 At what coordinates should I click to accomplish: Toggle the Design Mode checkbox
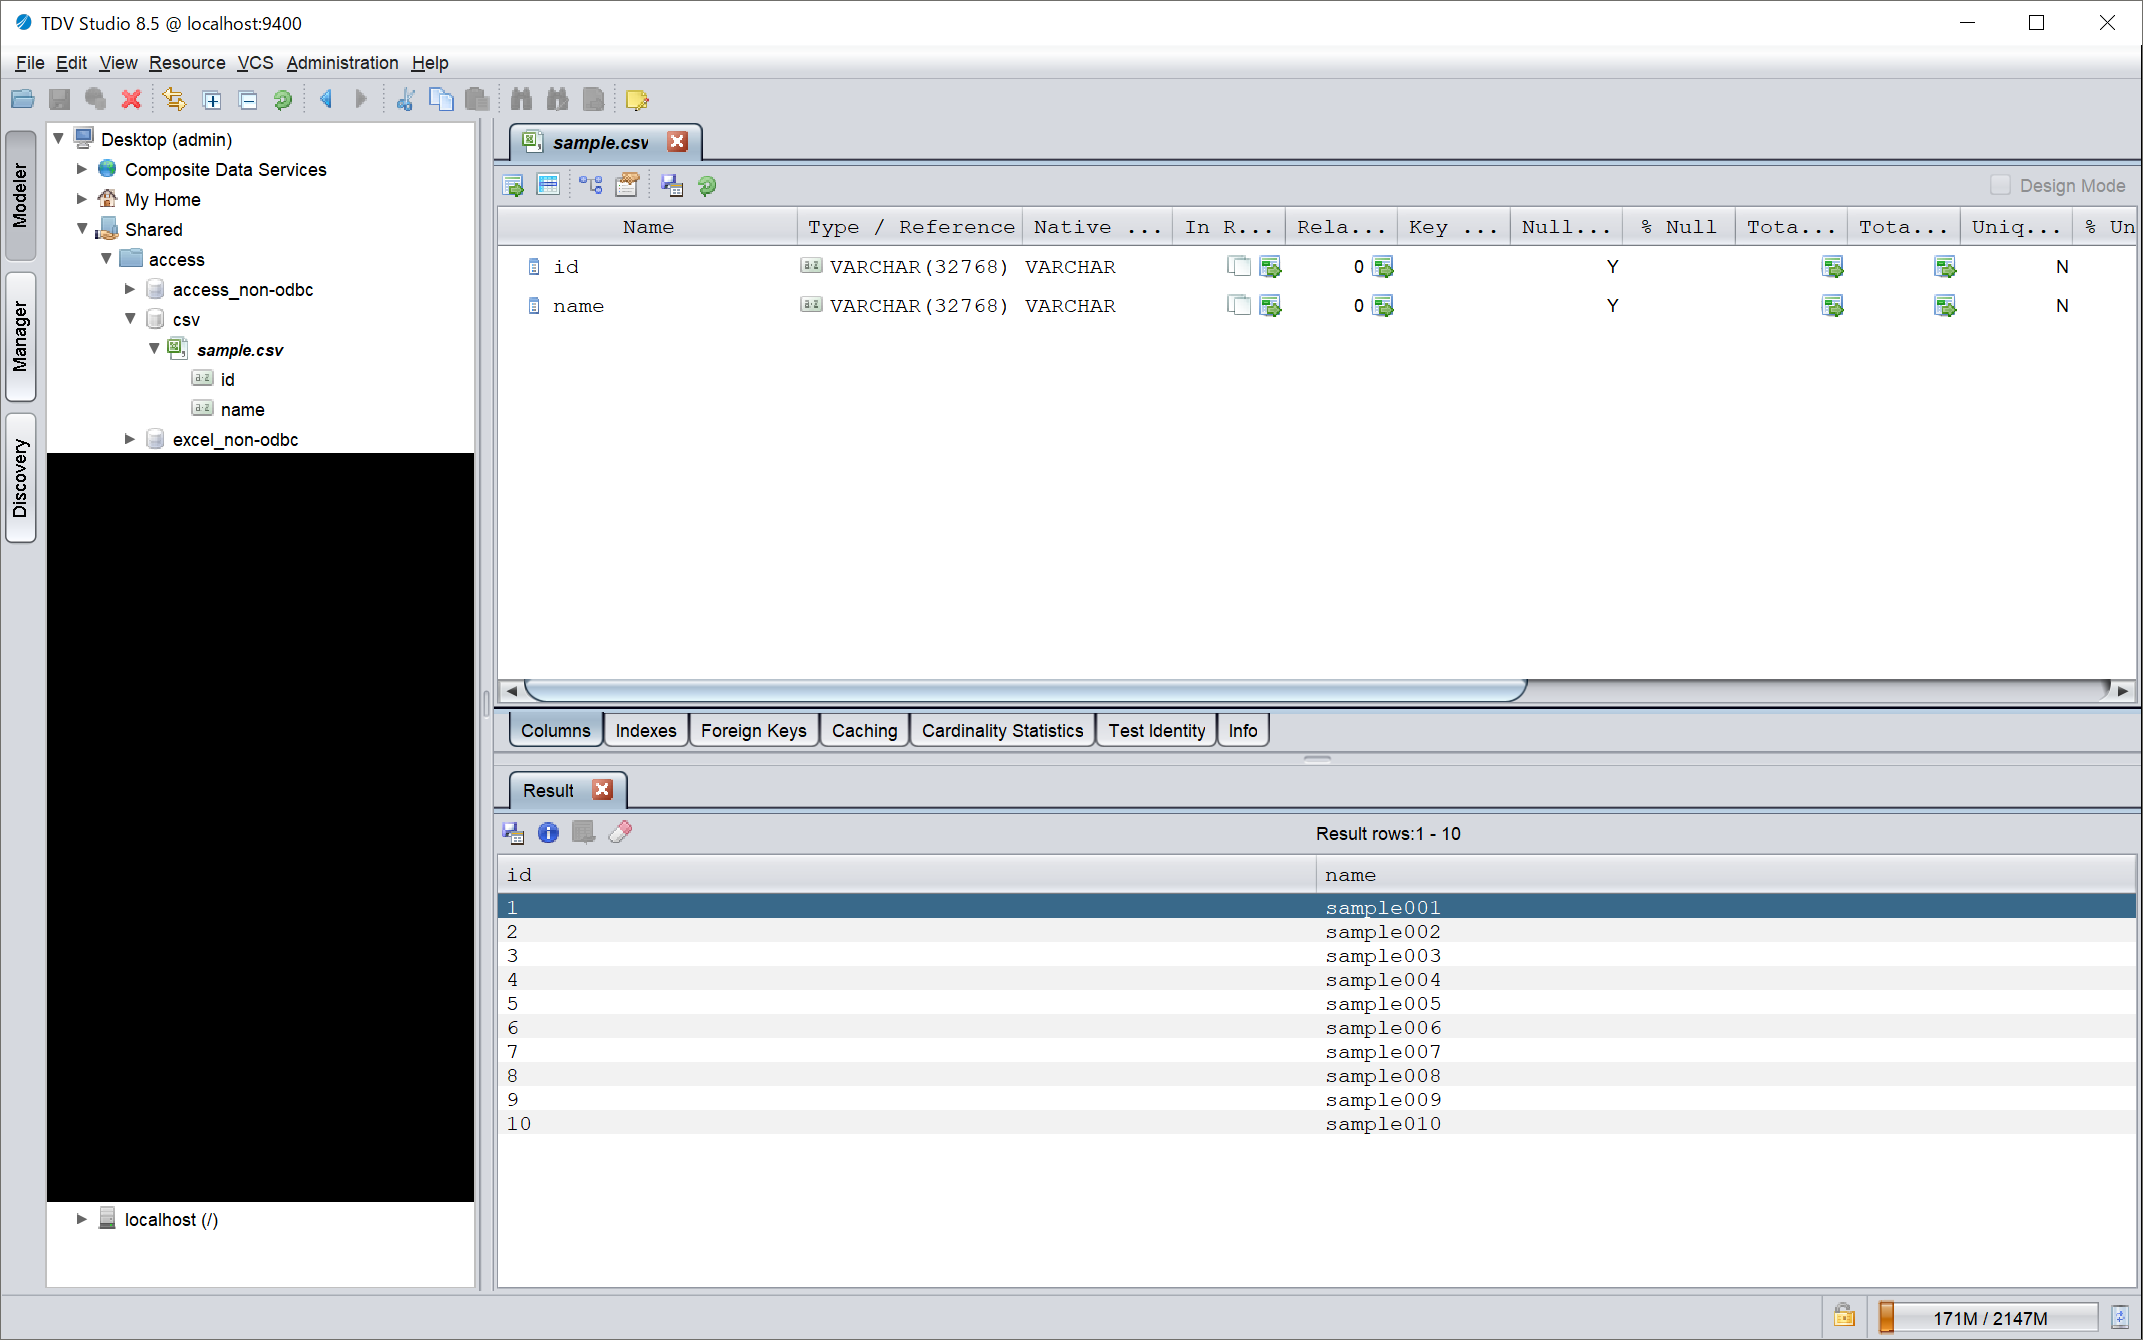(2000, 185)
